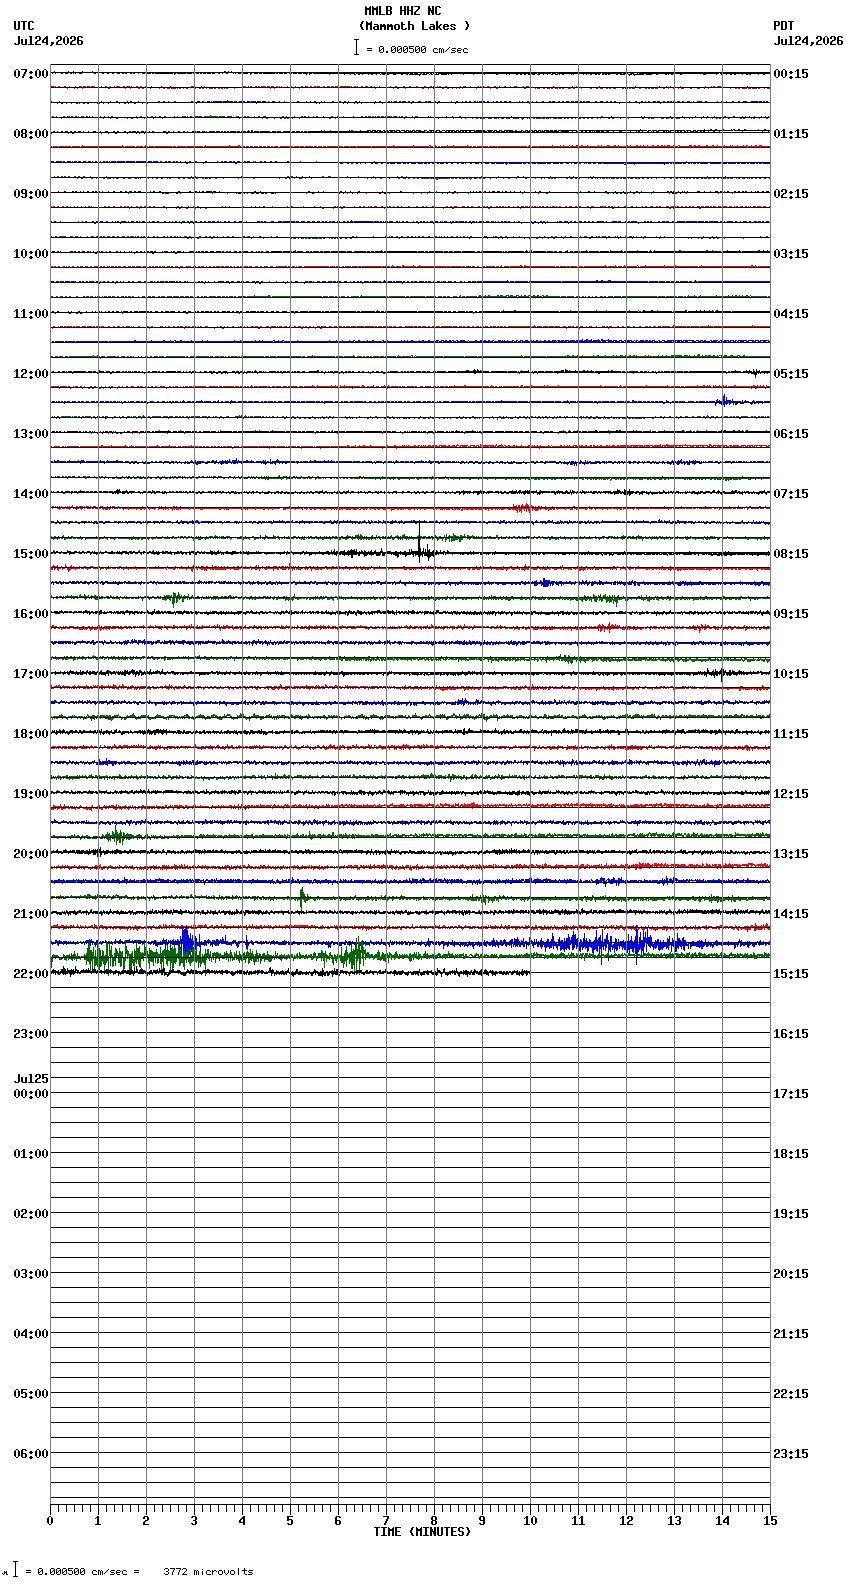
Task: Click the 'PDT' header label
Action: click(784, 26)
